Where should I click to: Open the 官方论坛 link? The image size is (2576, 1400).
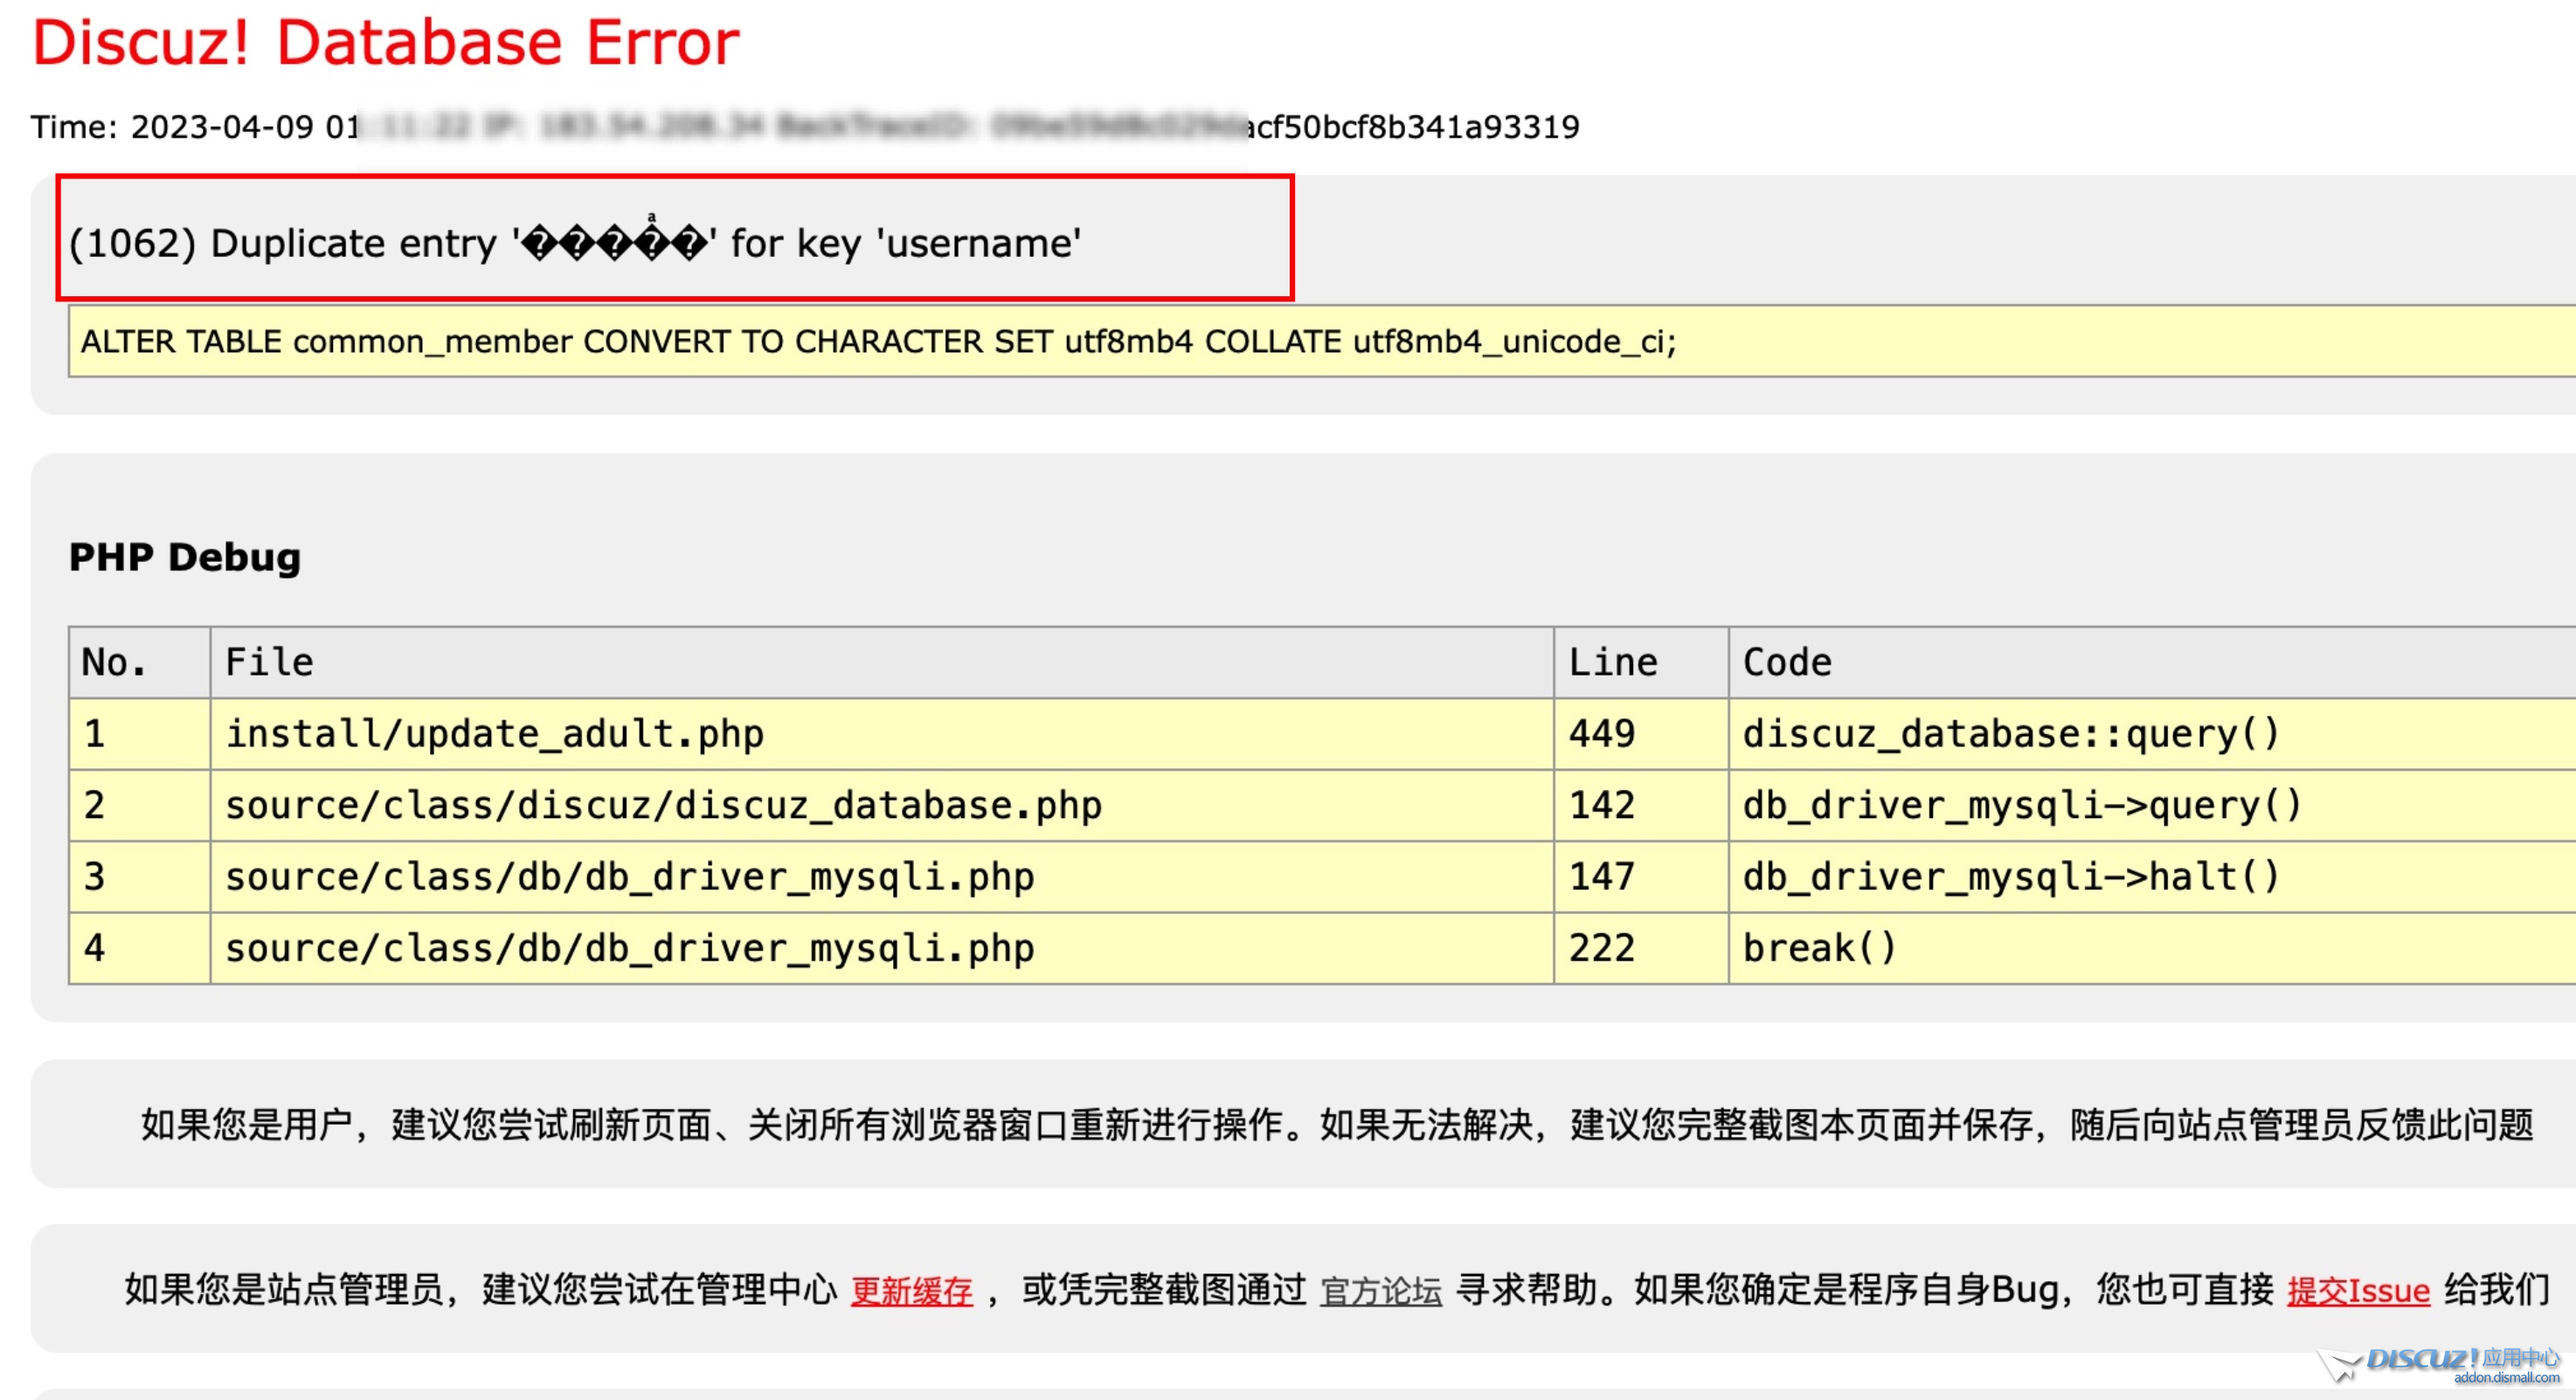tap(1380, 1291)
